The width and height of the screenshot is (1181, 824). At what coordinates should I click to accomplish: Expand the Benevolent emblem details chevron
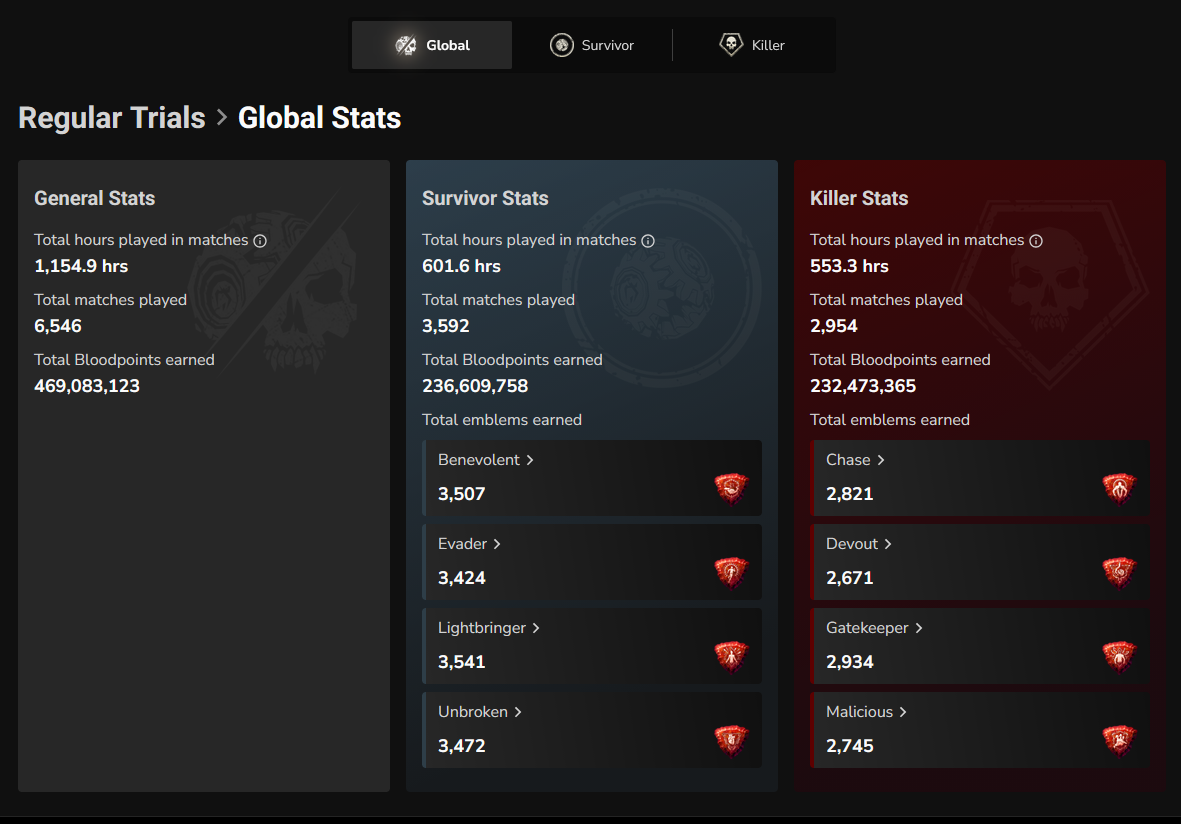pyautogui.click(x=530, y=460)
